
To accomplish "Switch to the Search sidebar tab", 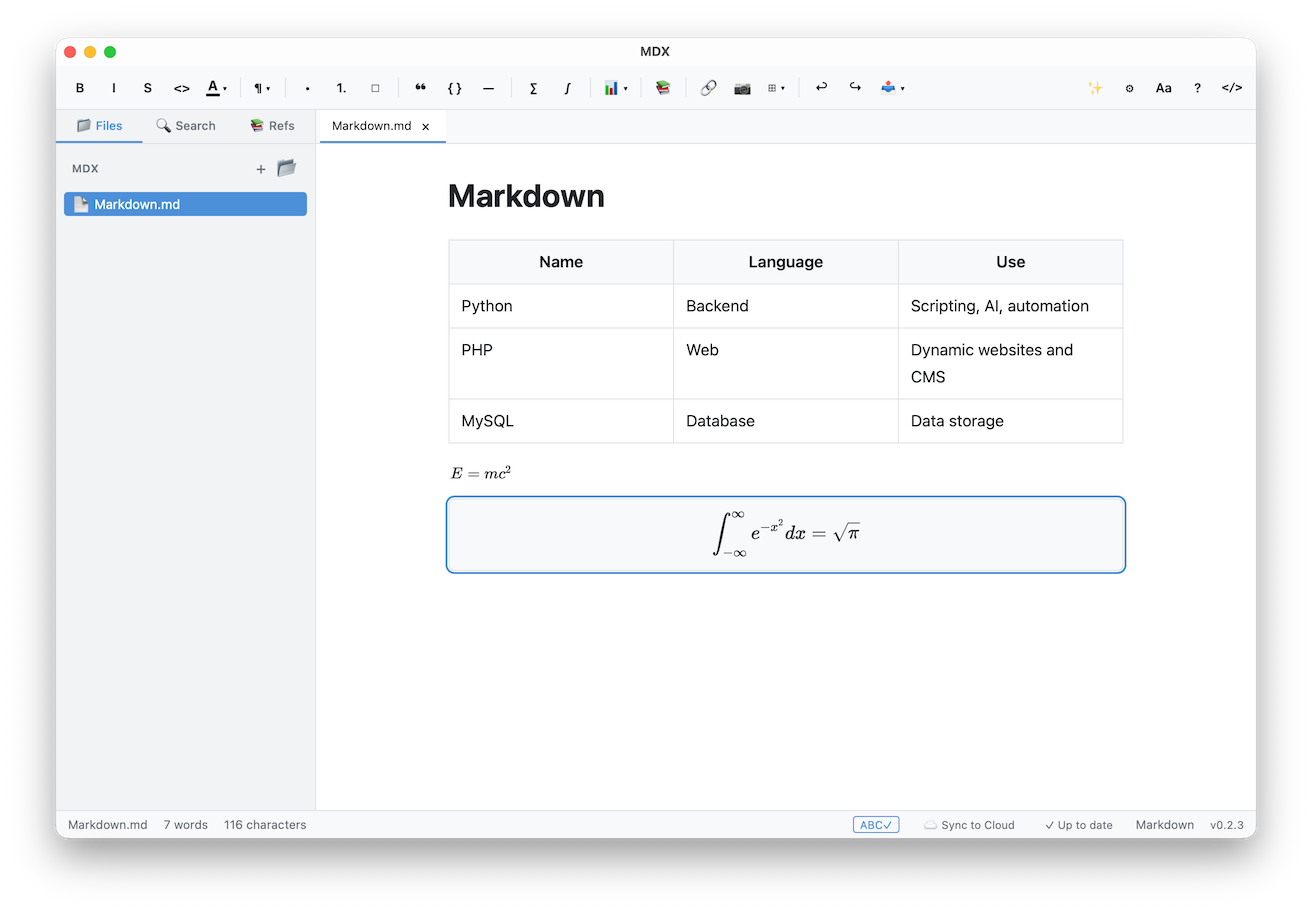I will [186, 126].
